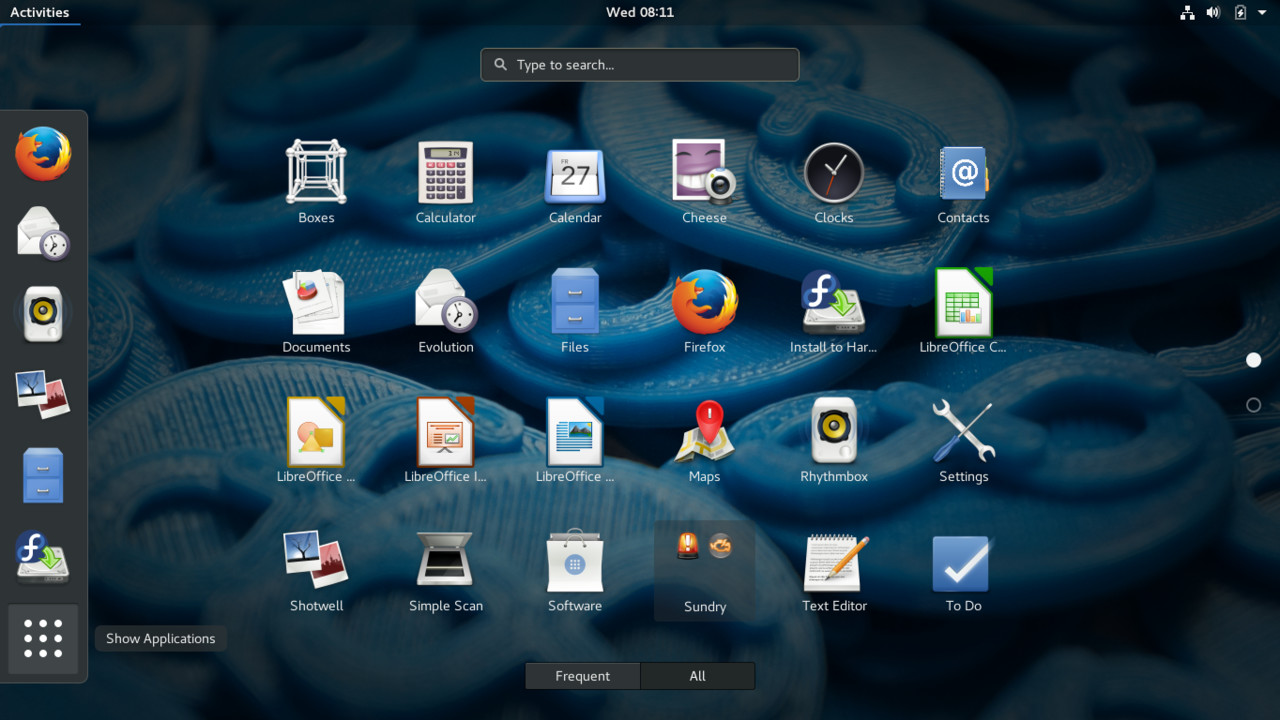The width and height of the screenshot is (1280, 720).
Task: Open LibreOffice Writer
Action: [x=575, y=441]
